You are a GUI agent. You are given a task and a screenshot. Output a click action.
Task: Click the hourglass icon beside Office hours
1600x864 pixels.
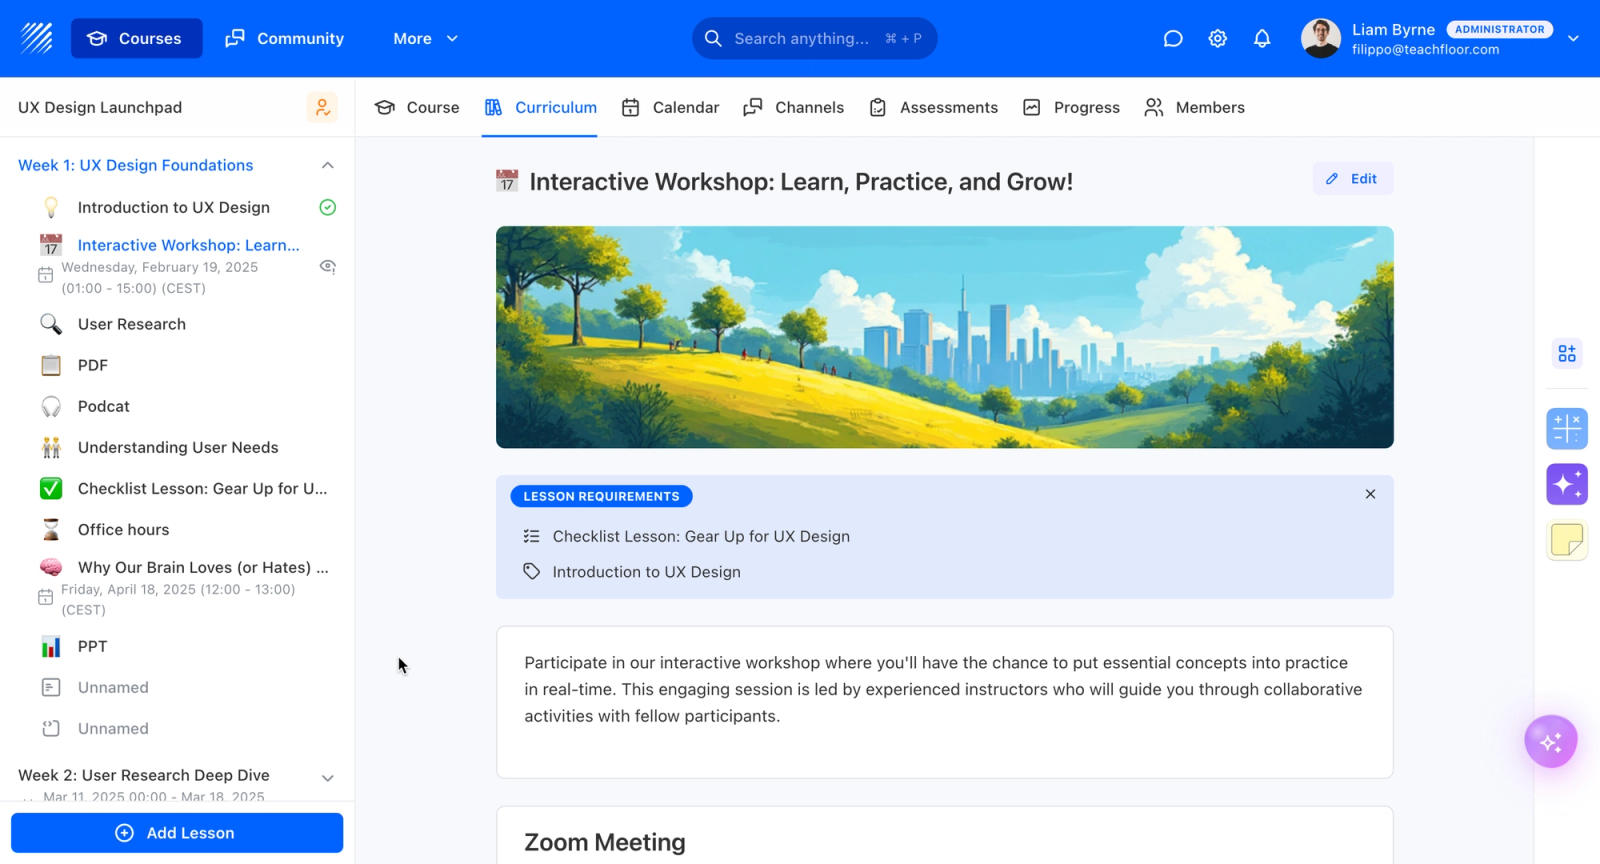pyautogui.click(x=51, y=529)
